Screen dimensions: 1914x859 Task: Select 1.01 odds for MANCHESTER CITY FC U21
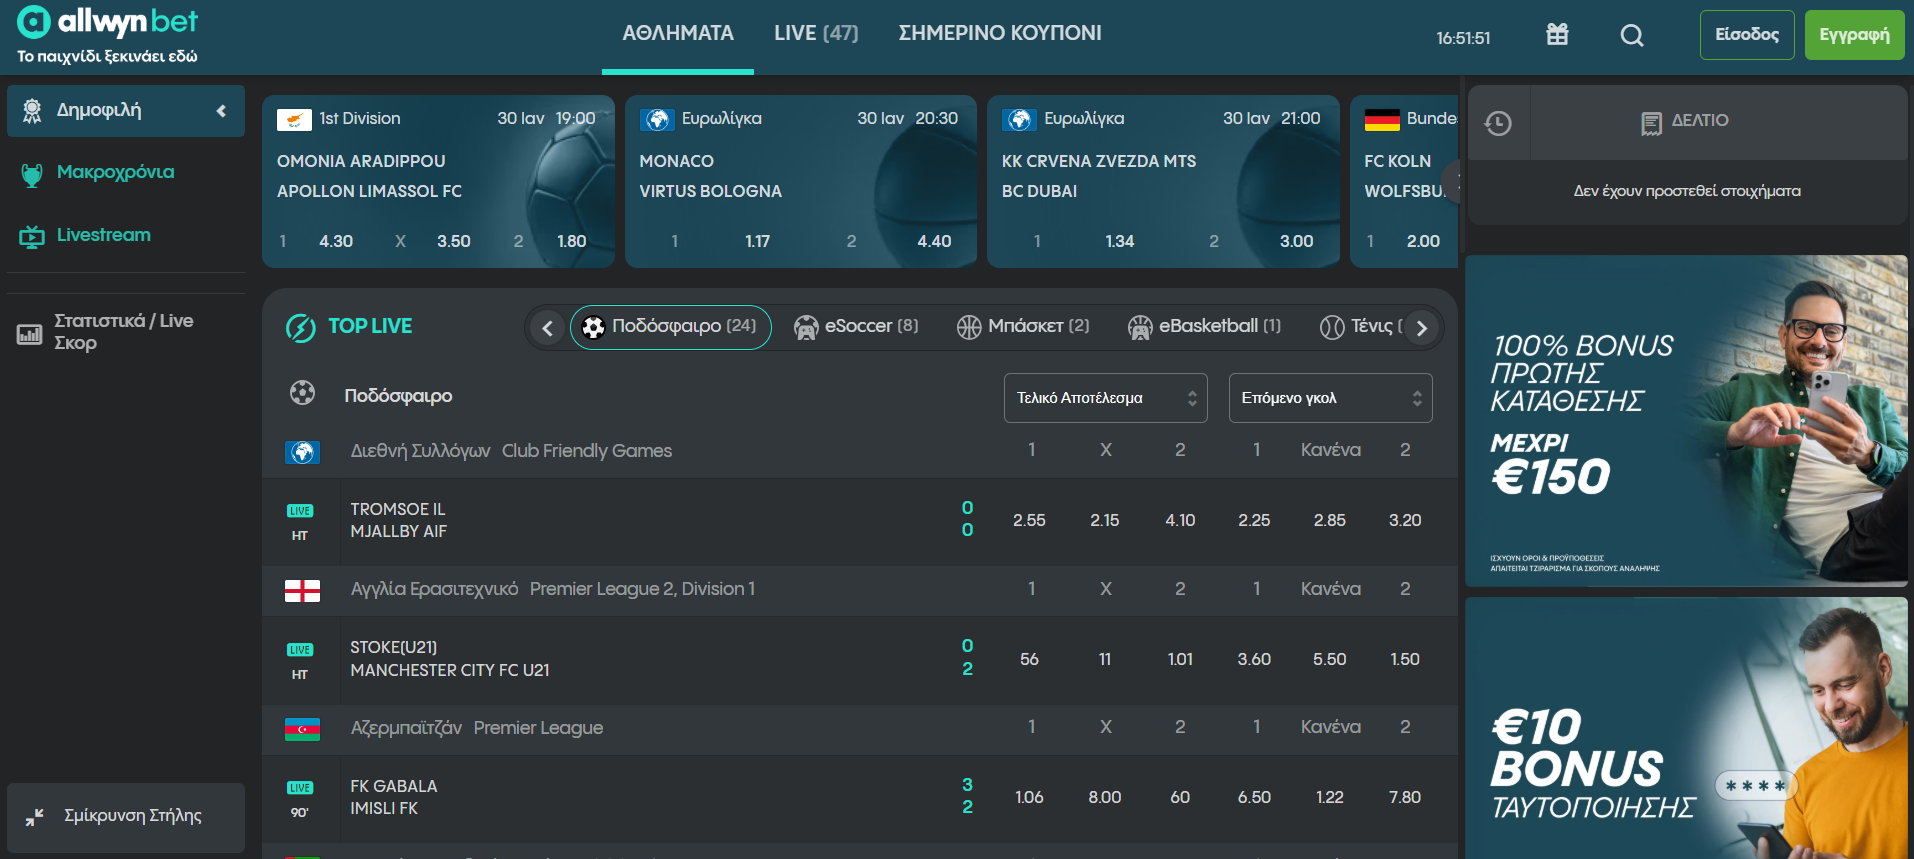(x=1180, y=660)
